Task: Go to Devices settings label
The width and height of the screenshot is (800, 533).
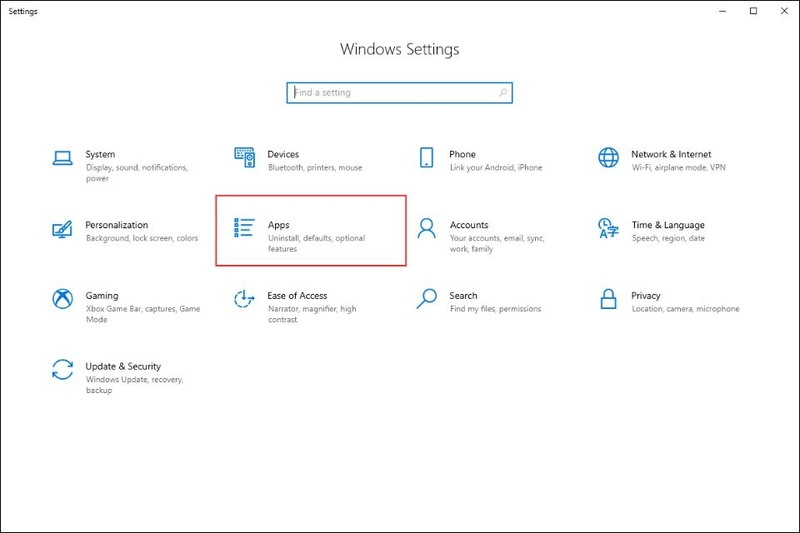Action: click(x=283, y=155)
